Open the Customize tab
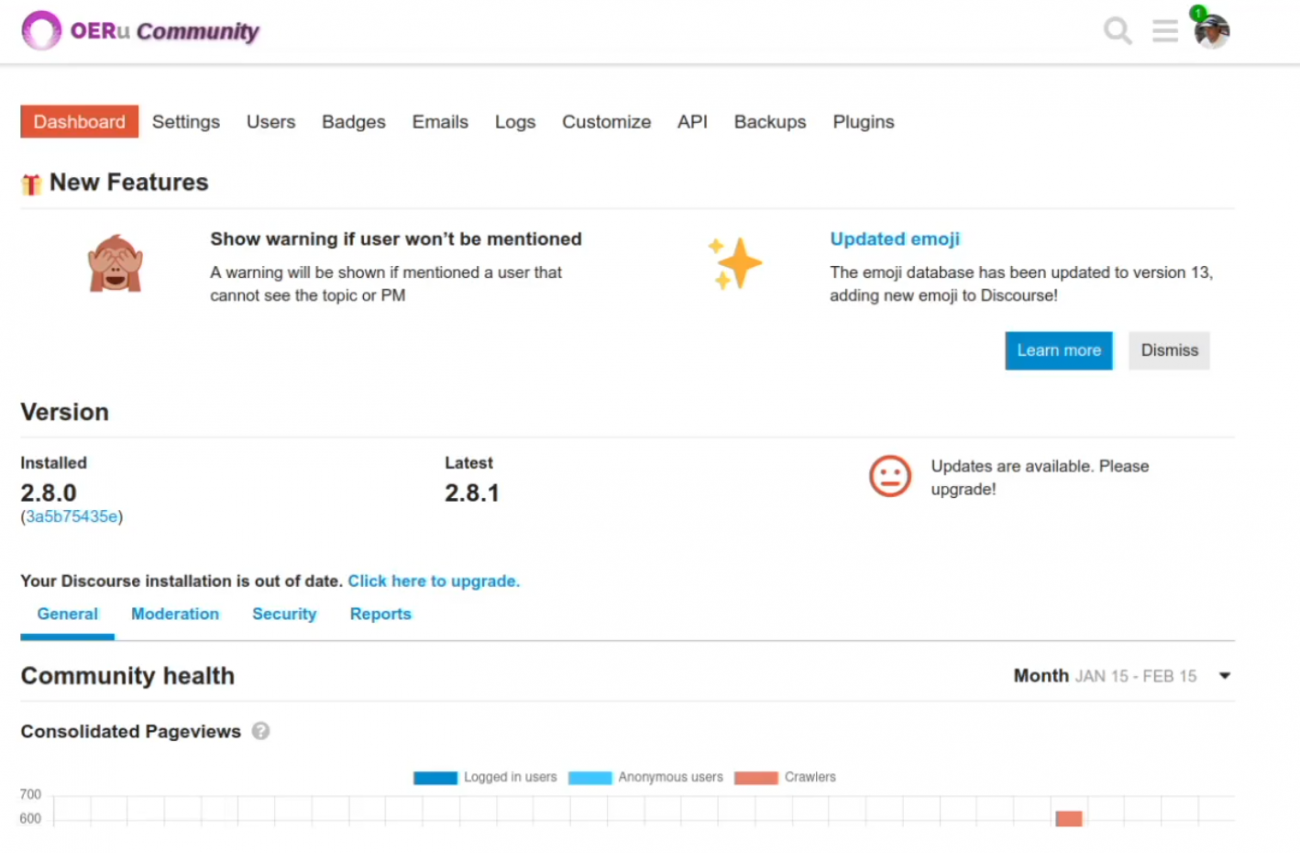This screenshot has height=853, width=1300. (x=606, y=122)
